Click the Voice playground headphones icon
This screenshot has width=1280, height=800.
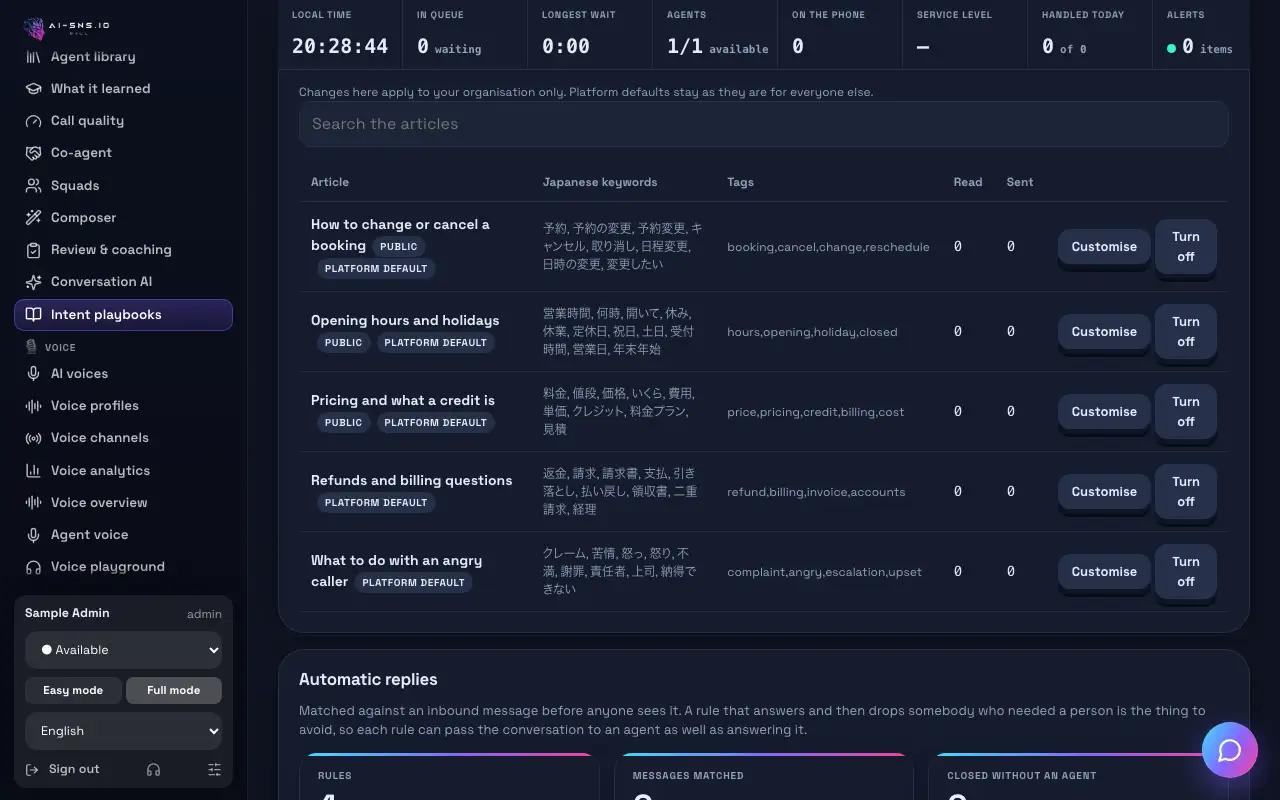tap(33, 567)
